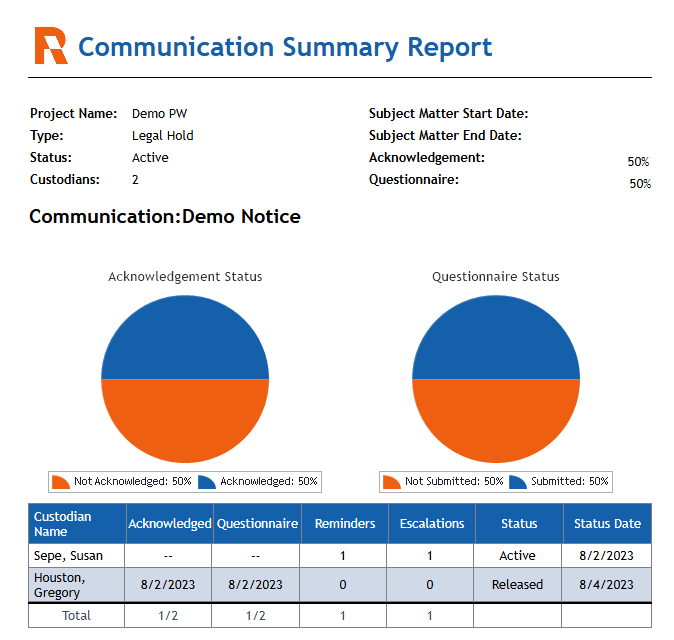The height and width of the screenshot is (640, 674).
Task: Click the Questionnaire 50% summary value
Action: (640, 184)
